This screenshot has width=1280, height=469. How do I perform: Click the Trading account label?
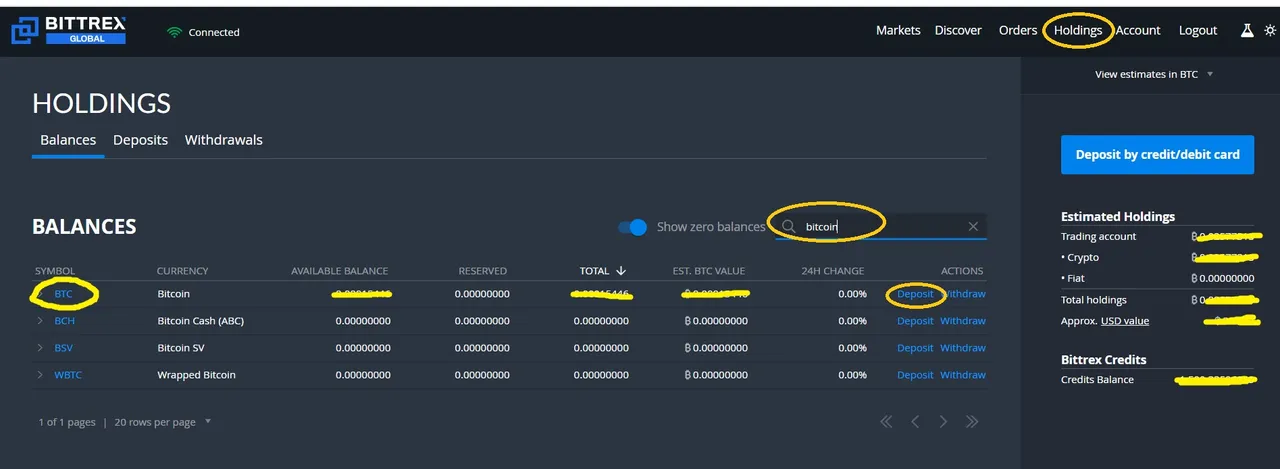1099,237
